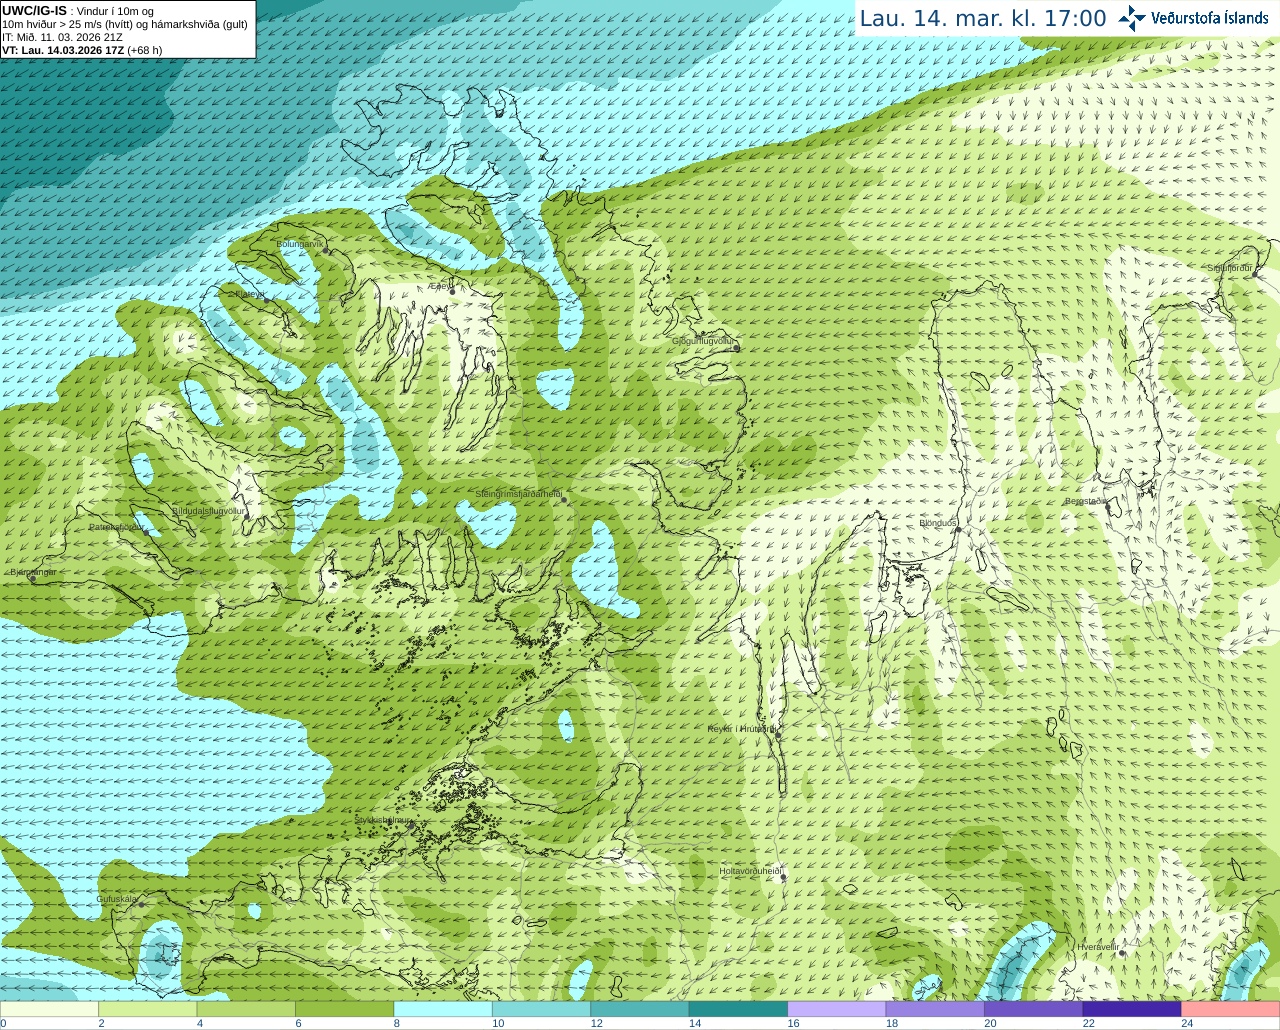The height and width of the screenshot is (1030, 1280).
Task: Click the 22–24 m/s dark purple legend swatch
Action: click(1132, 1009)
